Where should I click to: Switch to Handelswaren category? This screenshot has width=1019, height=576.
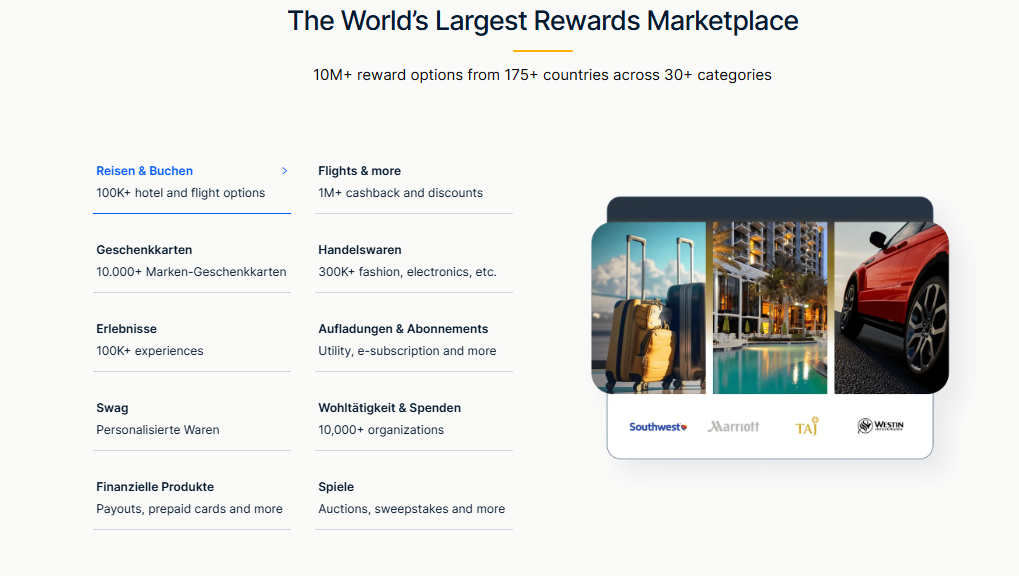pyautogui.click(x=359, y=250)
